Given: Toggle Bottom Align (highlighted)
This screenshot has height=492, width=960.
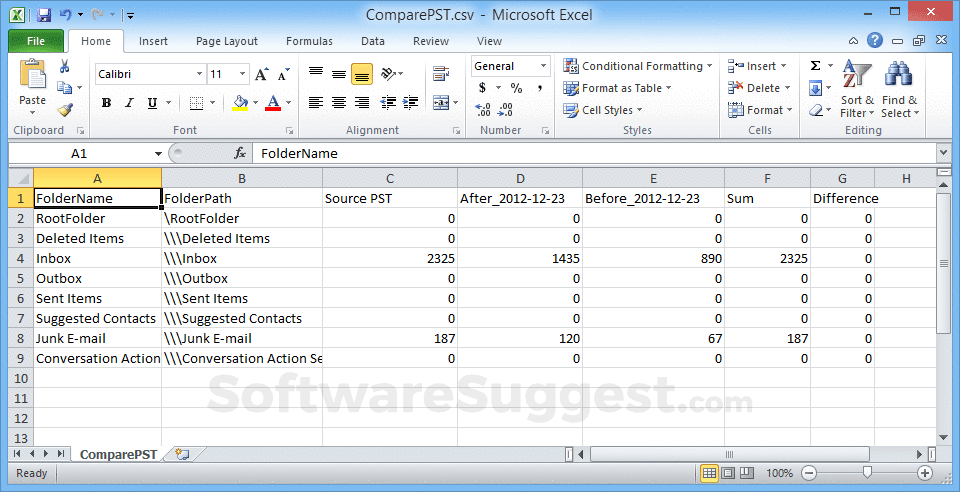Looking at the screenshot, I should (362, 74).
